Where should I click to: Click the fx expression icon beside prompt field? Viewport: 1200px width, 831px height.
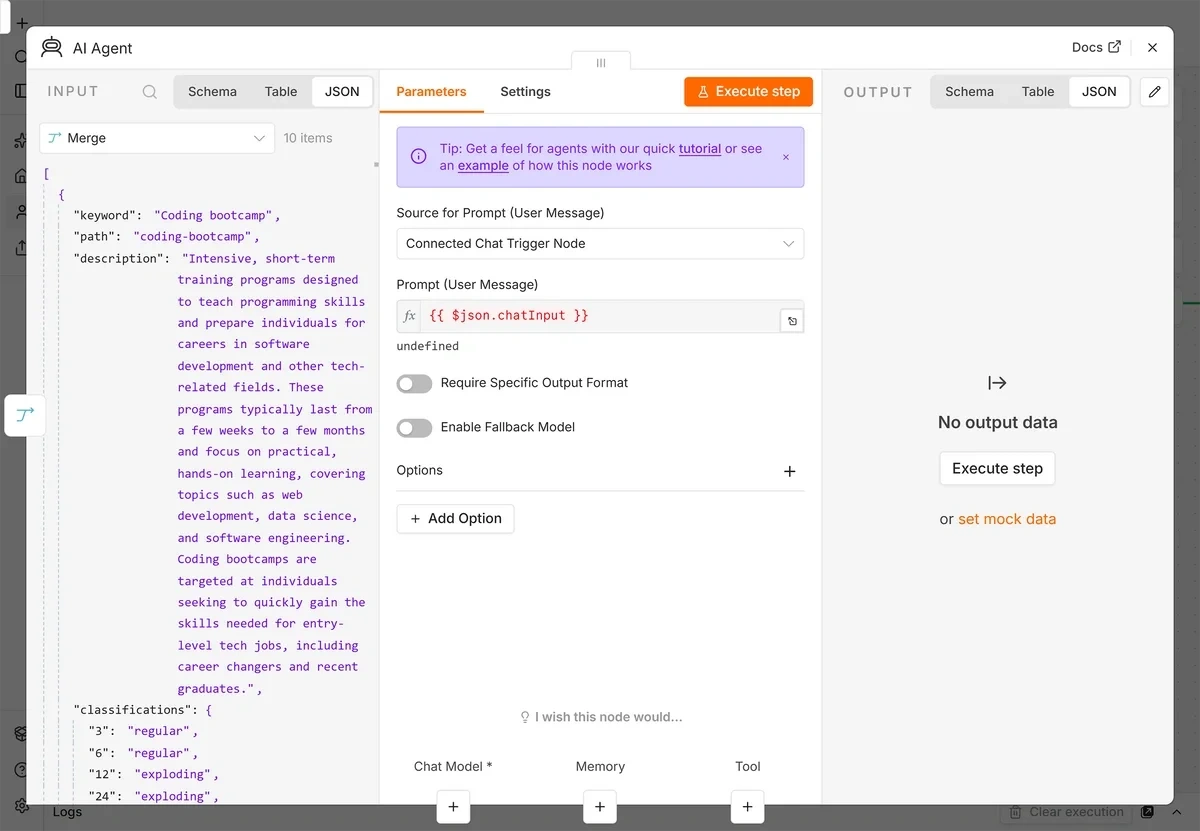(x=409, y=316)
